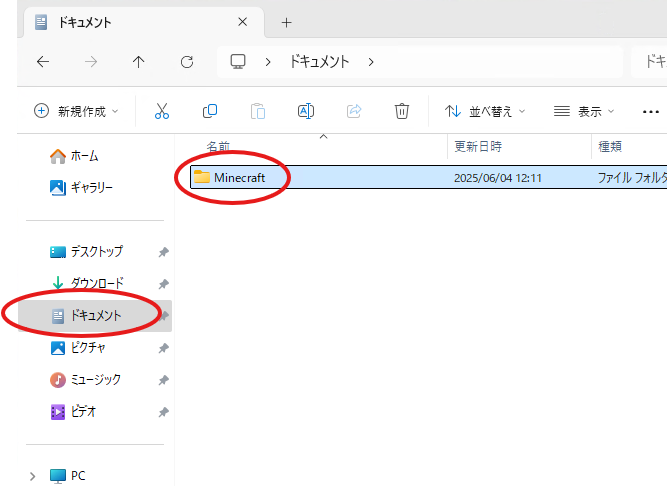
Task: Click the Copy icon
Action: click(x=210, y=111)
